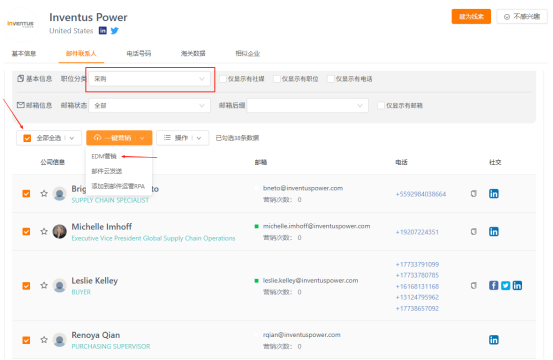Select the 邮件联系人 tab
The width and height of the screenshot is (553, 360).
click(81, 54)
